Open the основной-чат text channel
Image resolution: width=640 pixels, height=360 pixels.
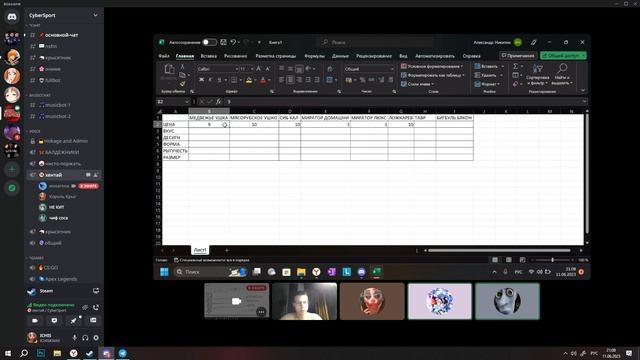pyautogui.click(x=62, y=35)
